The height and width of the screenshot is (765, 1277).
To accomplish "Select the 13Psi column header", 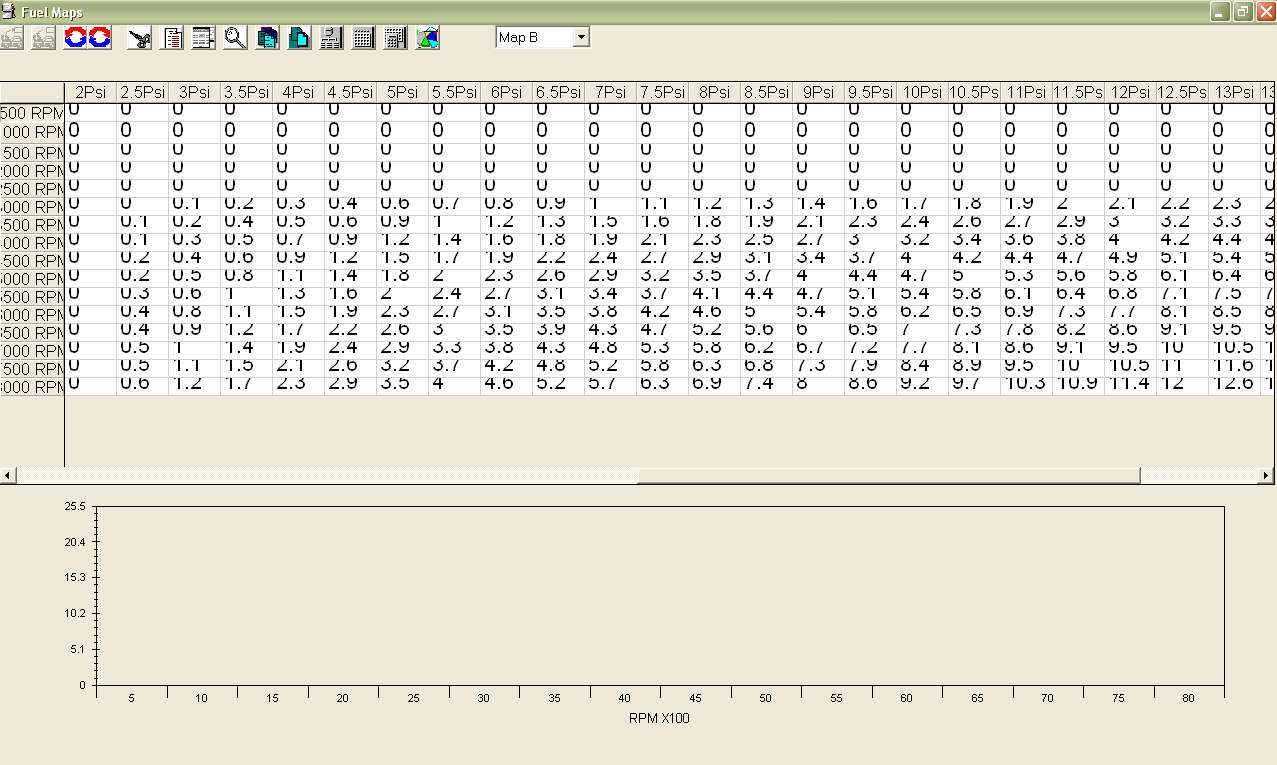I will pyautogui.click(x=1235, y=92).
